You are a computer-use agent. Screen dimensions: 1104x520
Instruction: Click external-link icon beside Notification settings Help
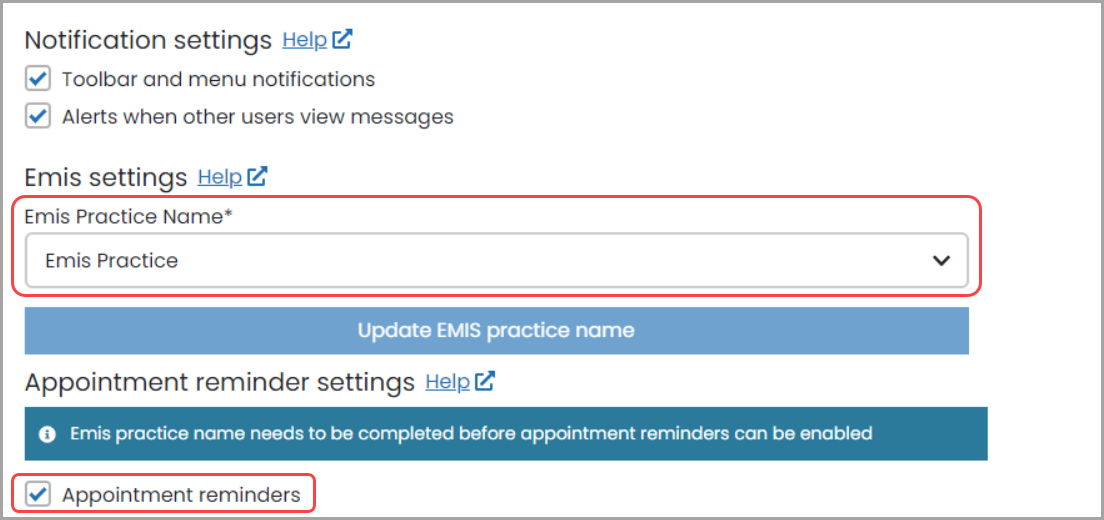tap(343, 40)
